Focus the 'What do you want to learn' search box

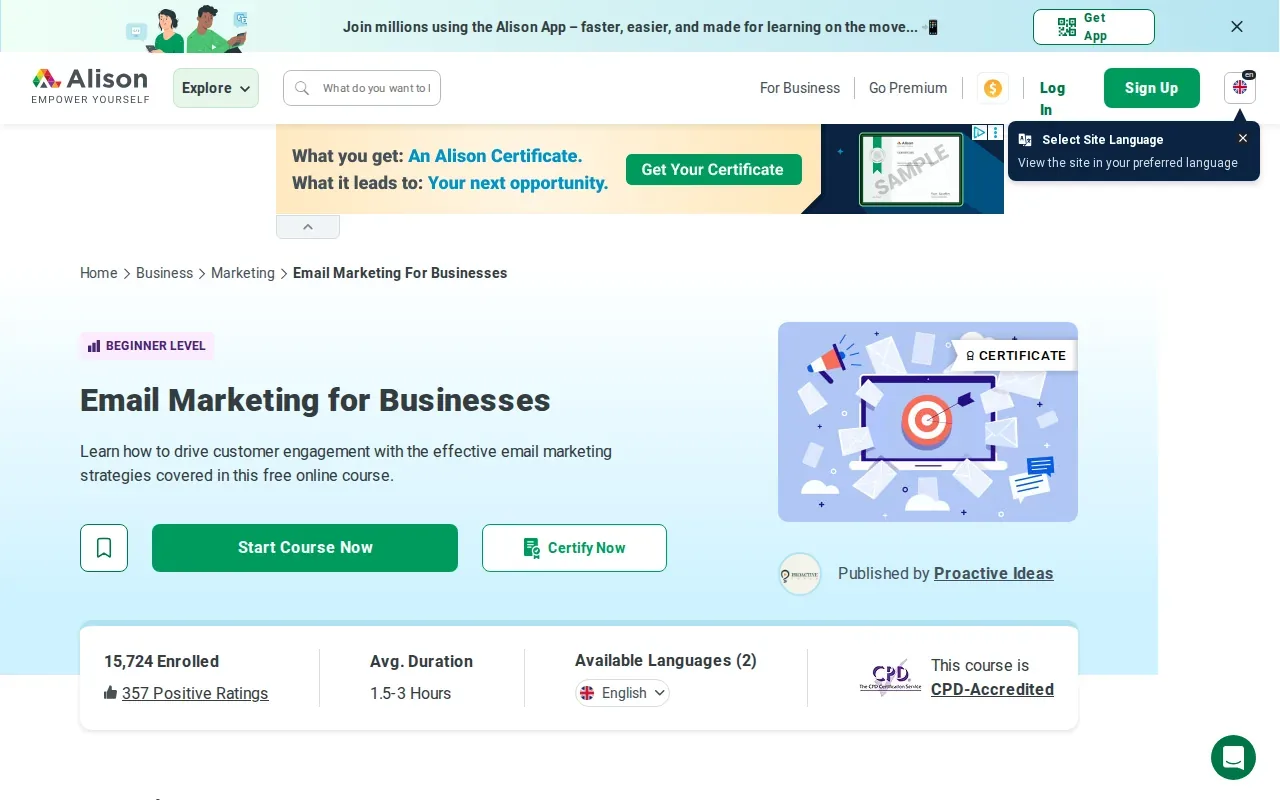pyautogui.click(x=362, y=88)
